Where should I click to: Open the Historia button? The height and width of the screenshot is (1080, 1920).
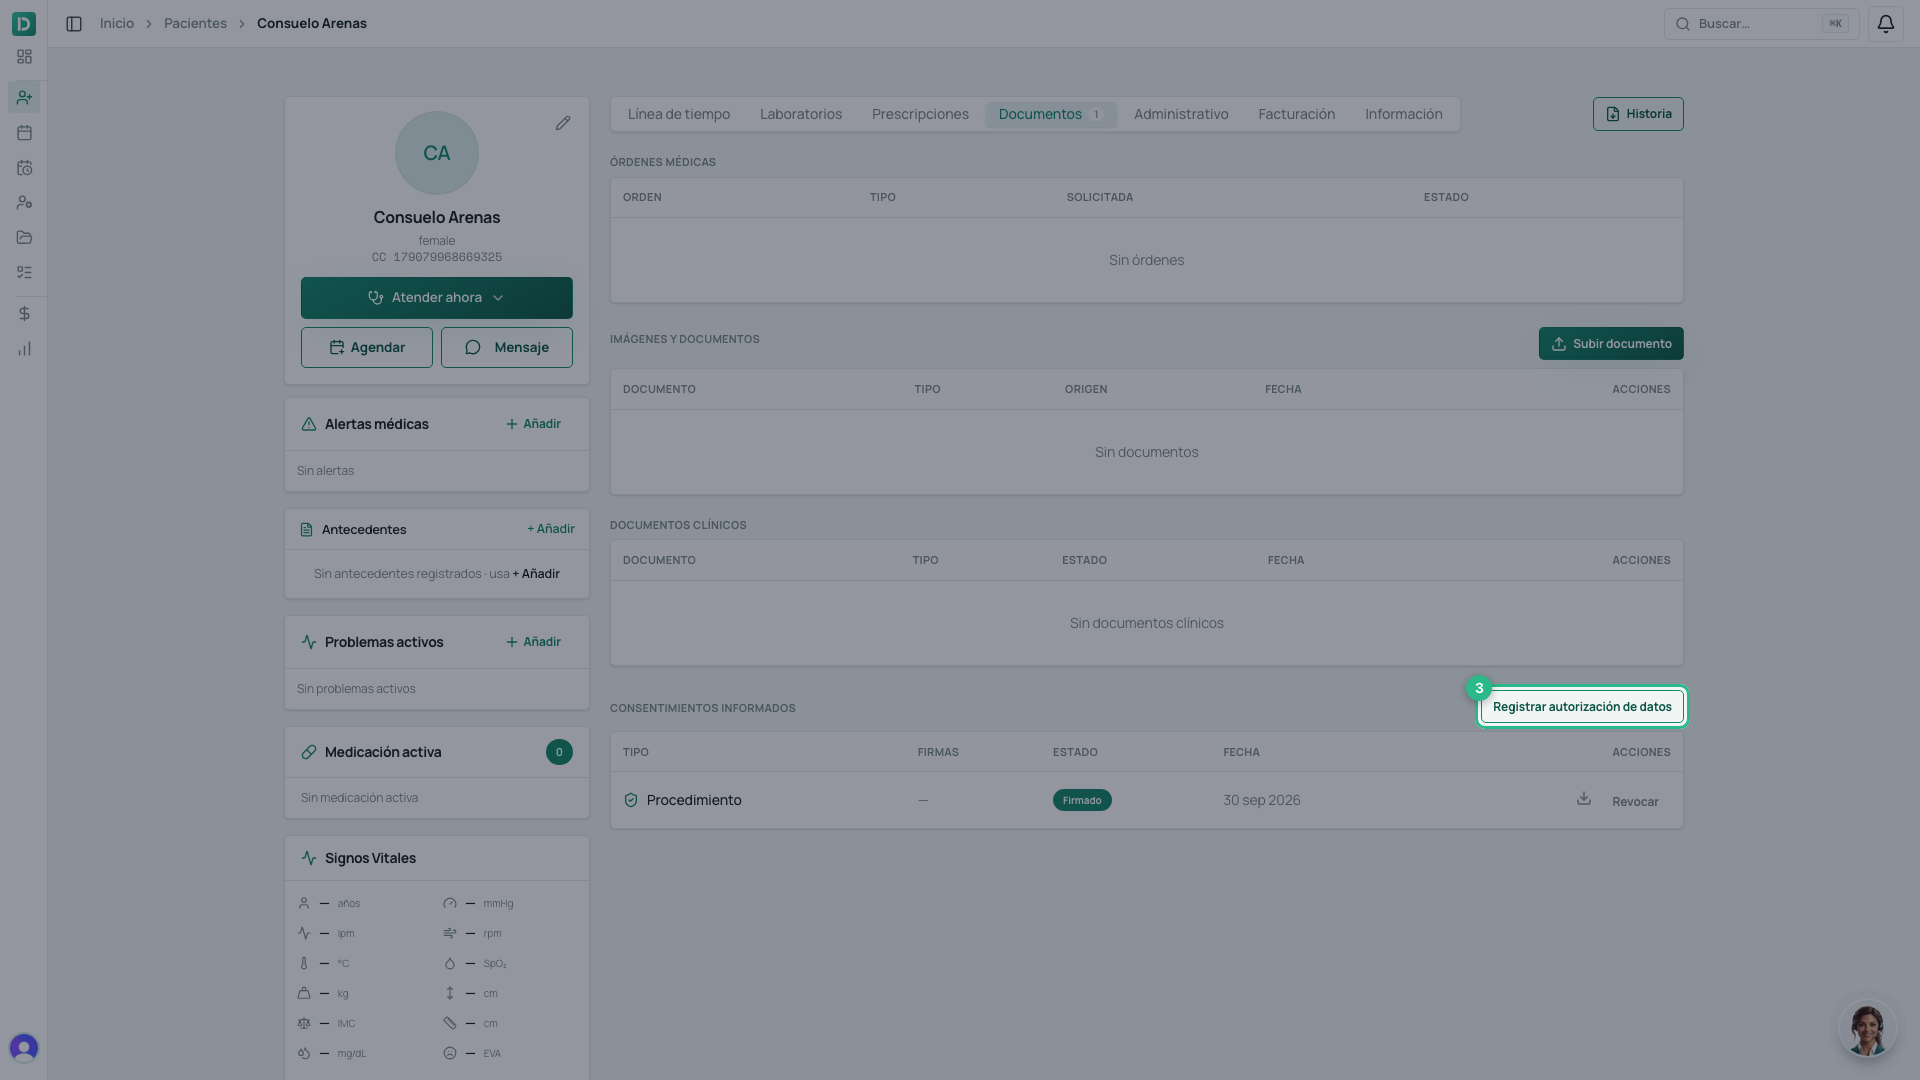click(x=1638, y=114)
